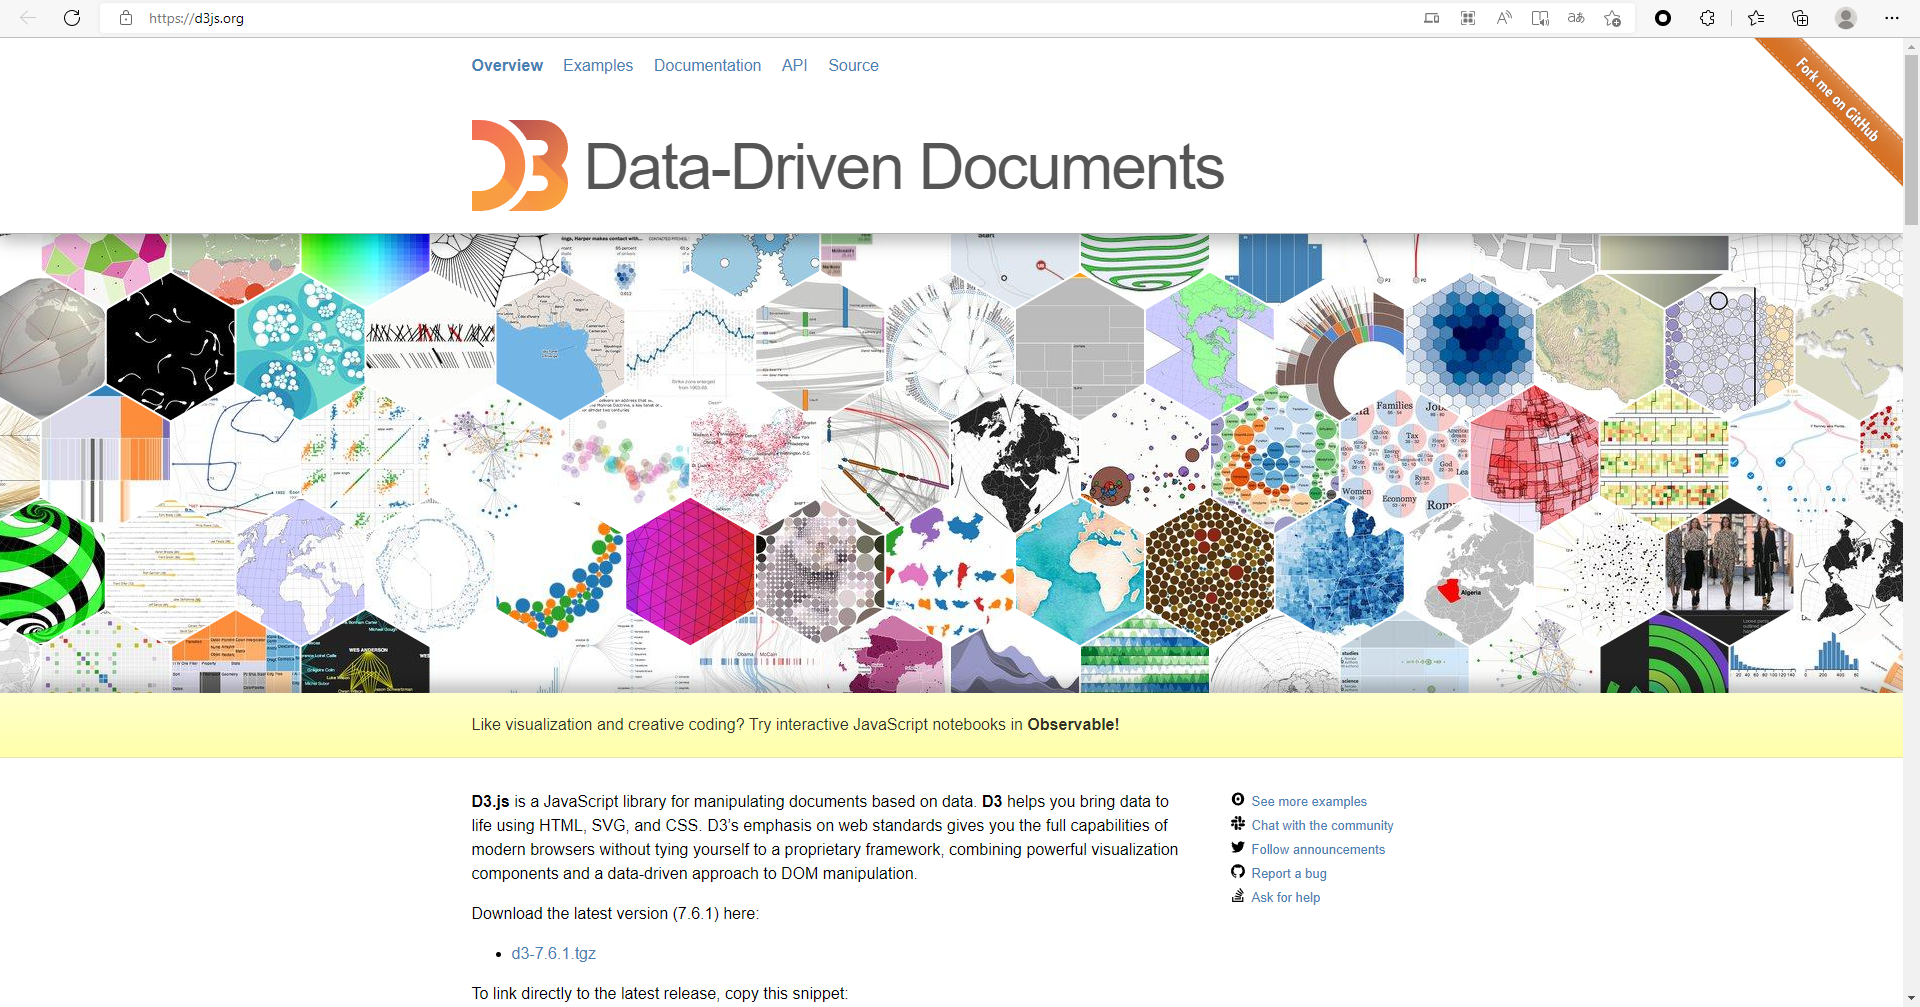1920x1007 pixels.
Task: Click the scrollbar down arrow
Action: tap(1911, 998)
